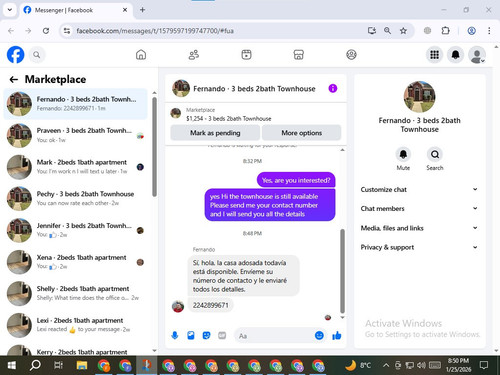This screenshot has width=500, height=375.
Task: Go to the Home feed icon
Action: [141, 55]
